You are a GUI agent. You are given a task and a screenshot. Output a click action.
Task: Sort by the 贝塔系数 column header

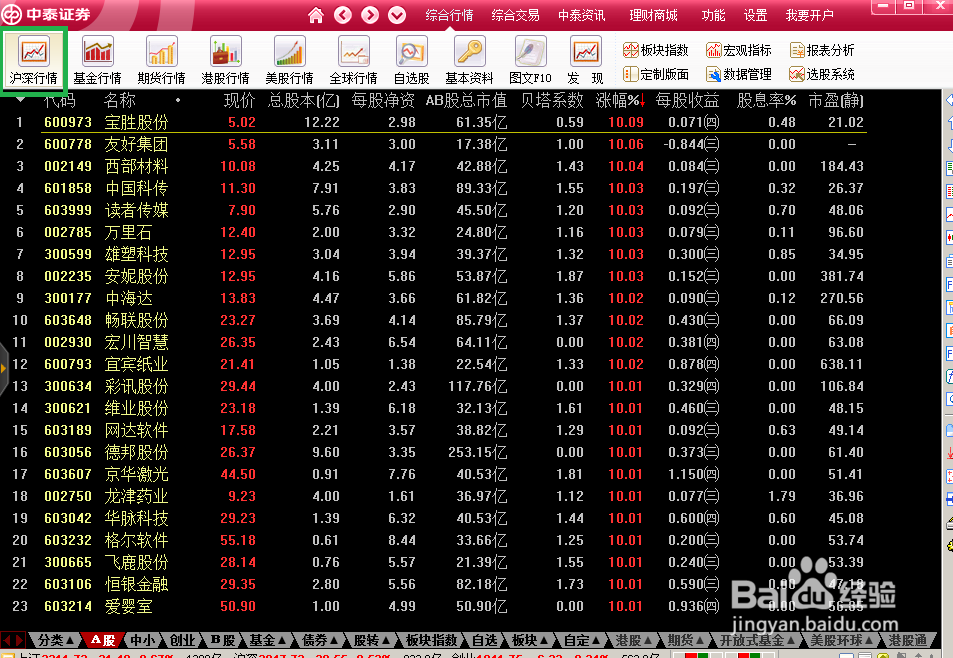552,100
